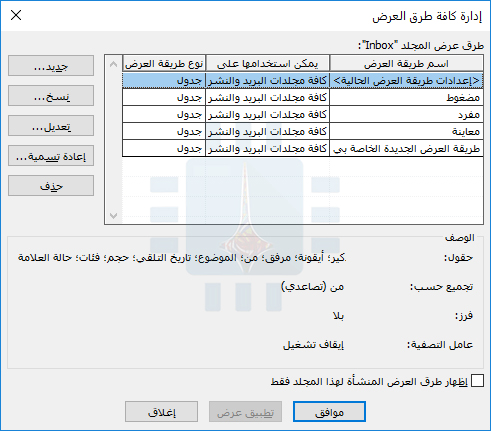The image size is (491, 431).
Task: Select طريقة العرض الجديدة الخاصة بي row
Action: click(303, 148)
